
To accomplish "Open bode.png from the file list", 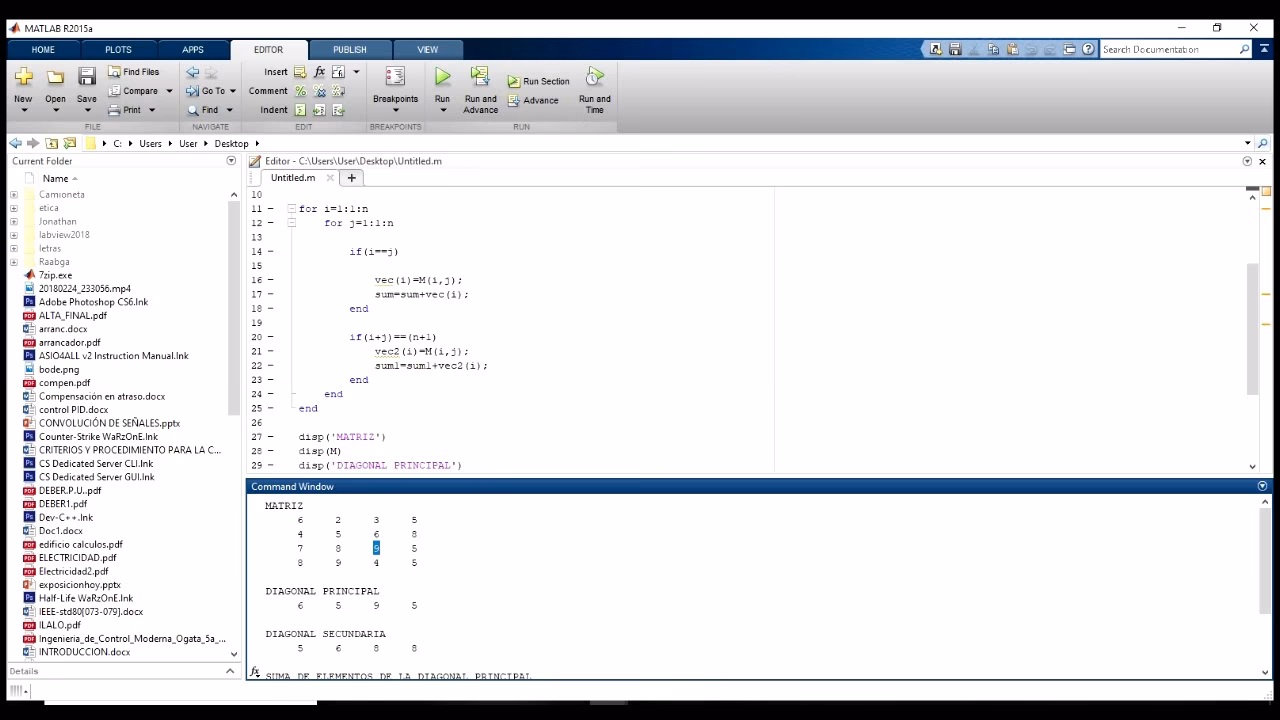I will coord(58,369).
